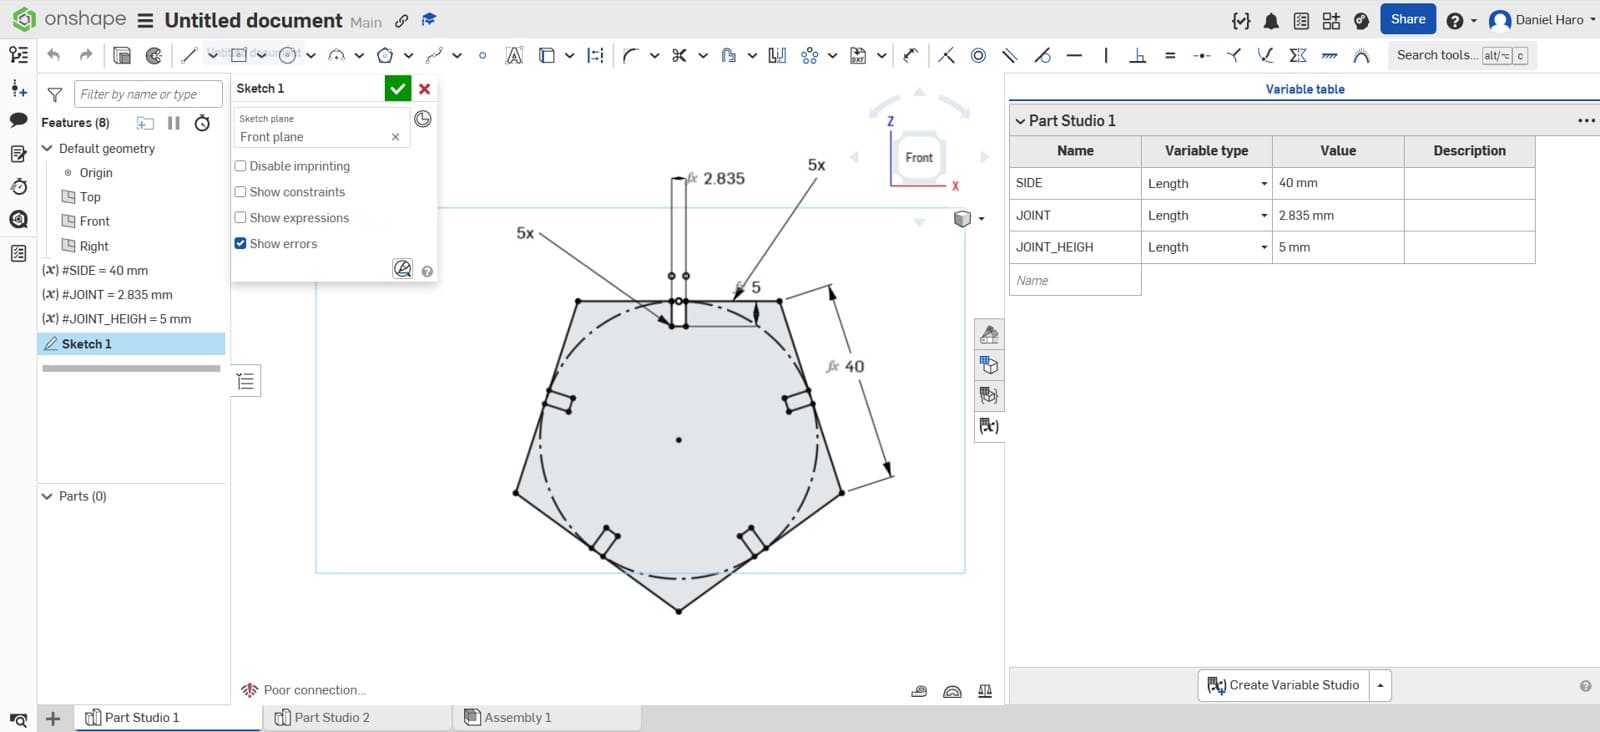1600x732 pixels.
Task: Filter the Features list
Action: click(55, 94)
